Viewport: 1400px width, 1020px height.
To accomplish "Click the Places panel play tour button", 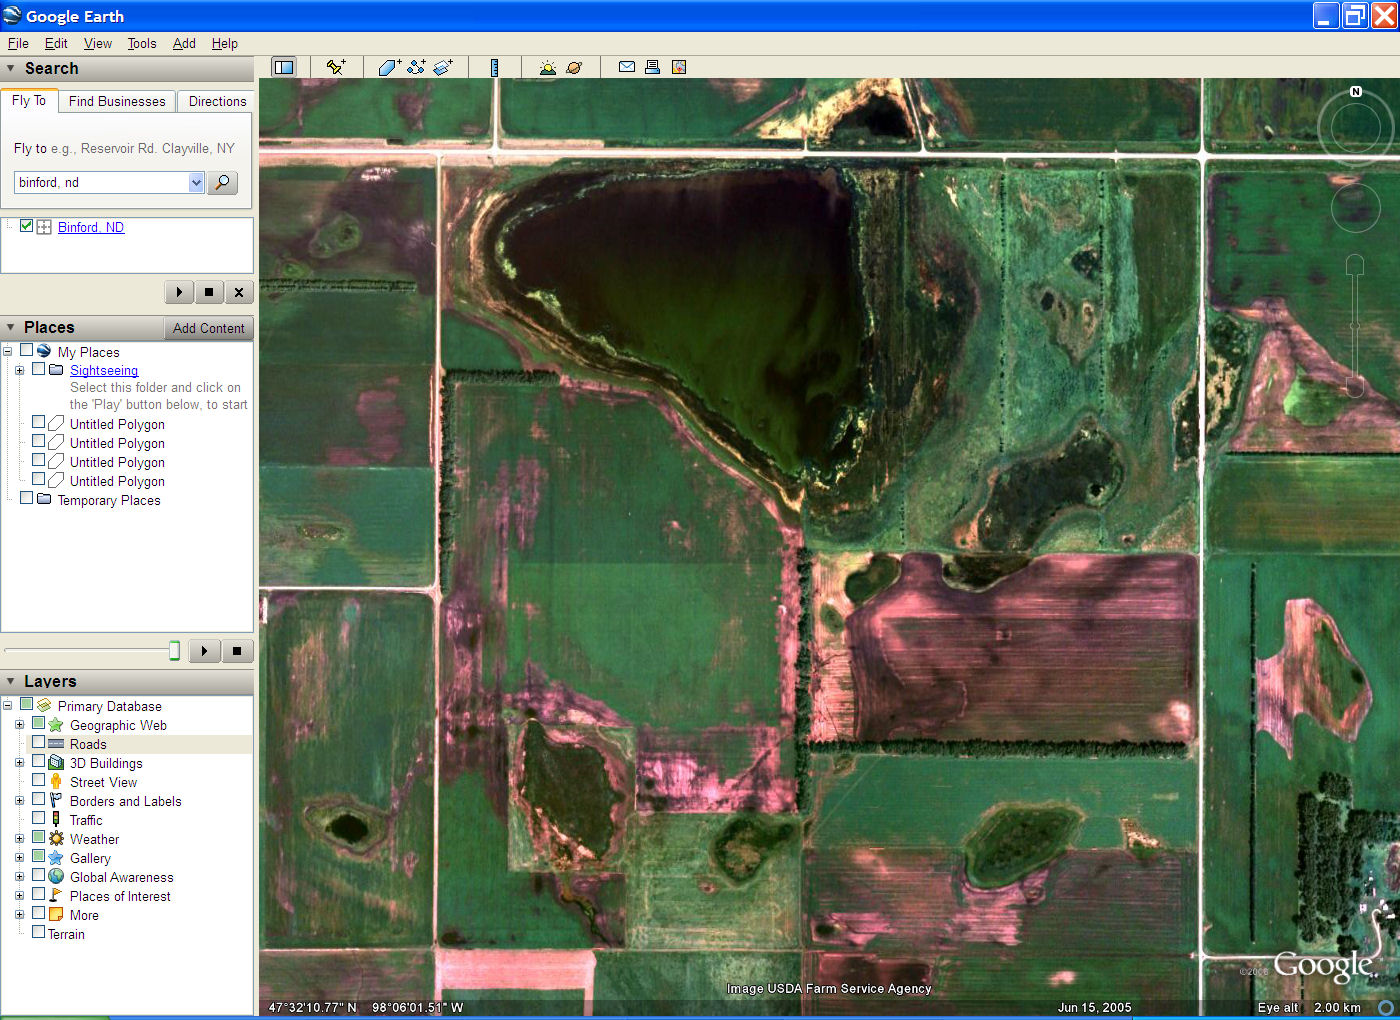I will click(204, 651).
